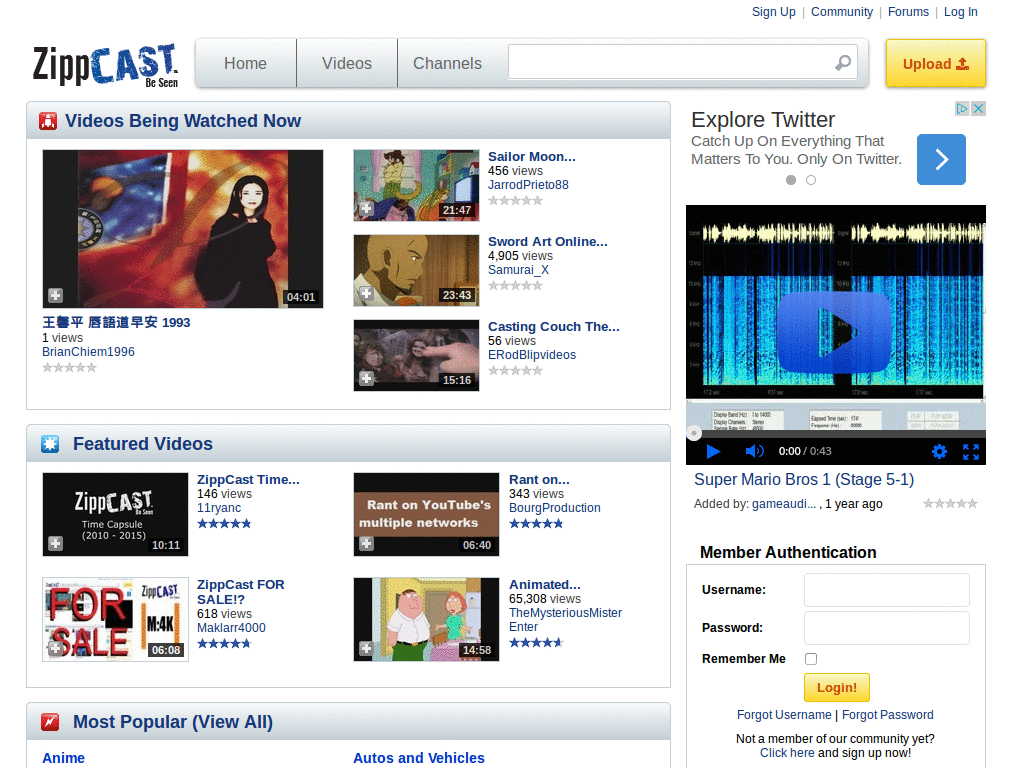Image resolution: width=1024 pixels, height=768 pixels.
Task: Open the Anime category link
Action: click(x=63, y=758)
